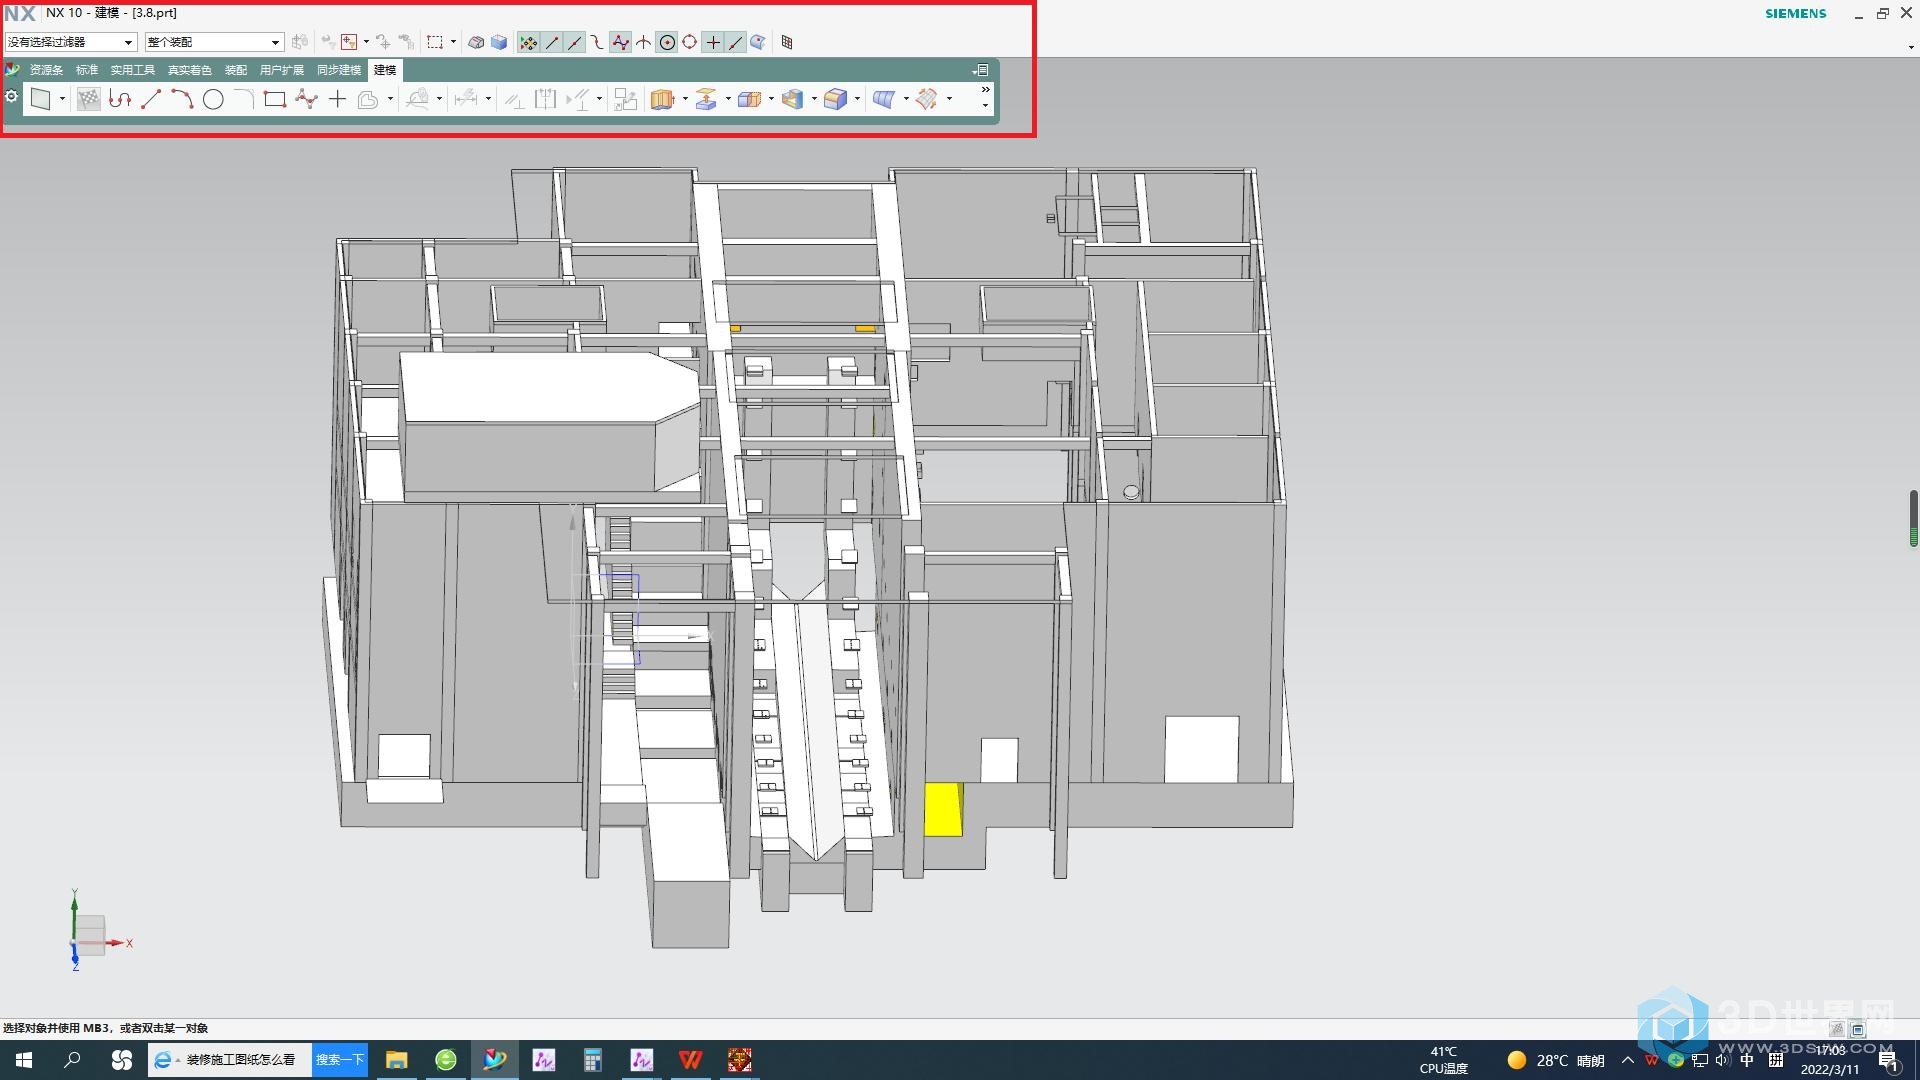Open the Calculator from the taskbar
Image resolution: width=1920 pixels, height=1080 pixels.
pyautogui.click(x=593, y=1060)
